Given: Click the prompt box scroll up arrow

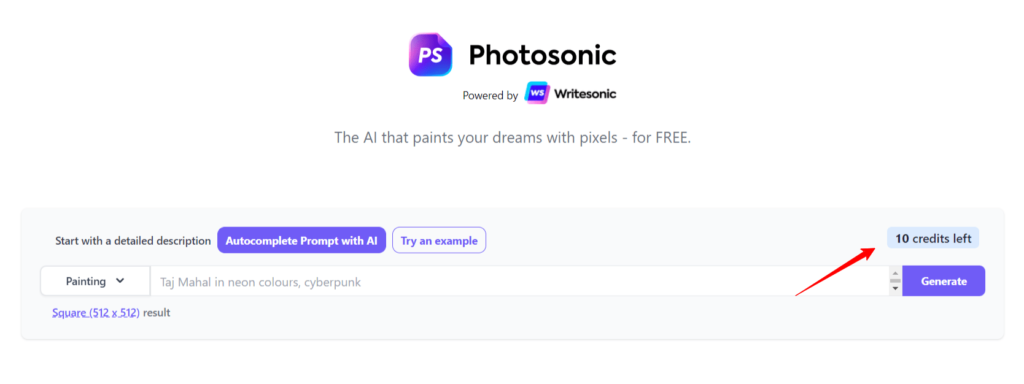Looking at the screenshot, I should [895, 274].
